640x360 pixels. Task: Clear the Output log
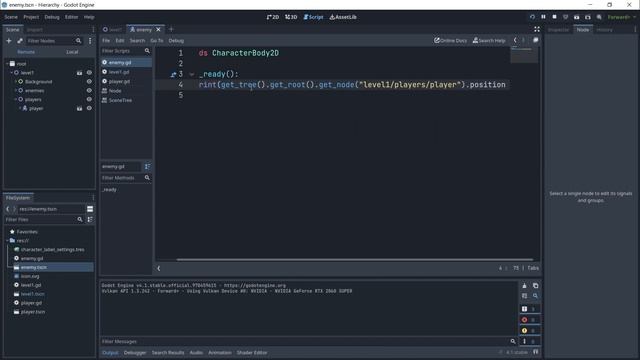pos(524,286)
